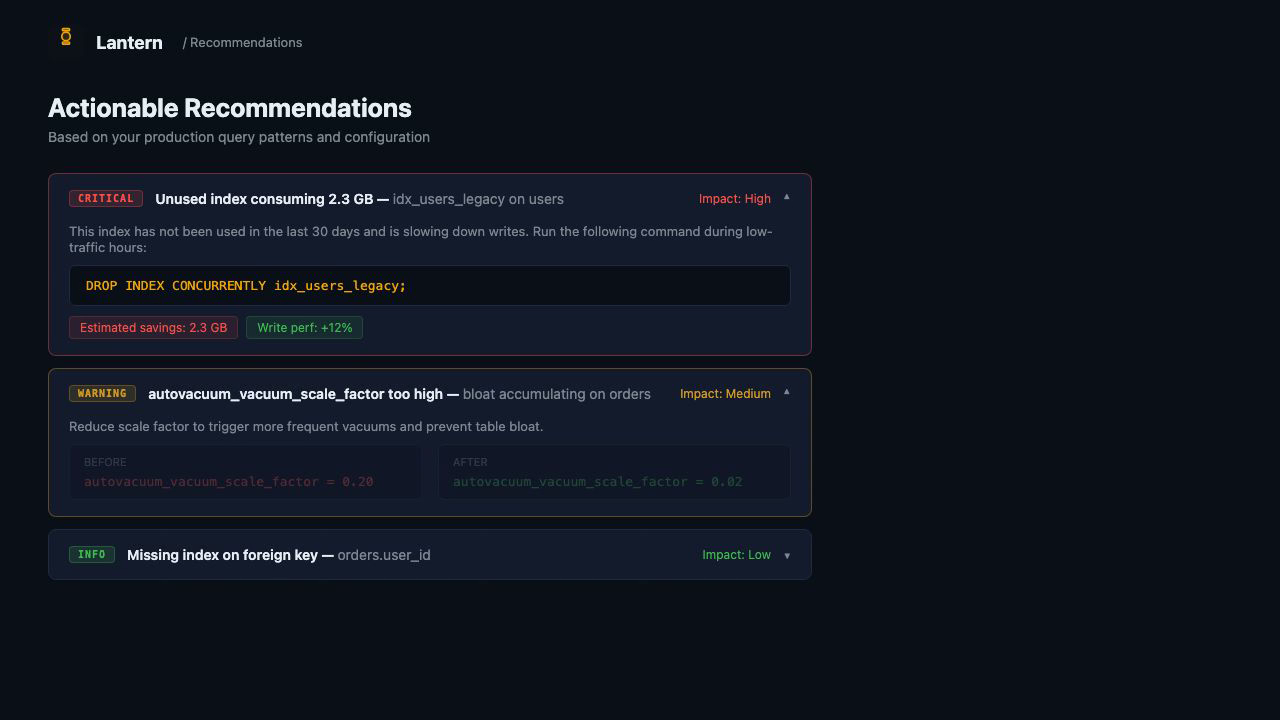The image size is (1280, 720).
Task: Select the WARNING severity badge
Action: [x=102, y=393]
